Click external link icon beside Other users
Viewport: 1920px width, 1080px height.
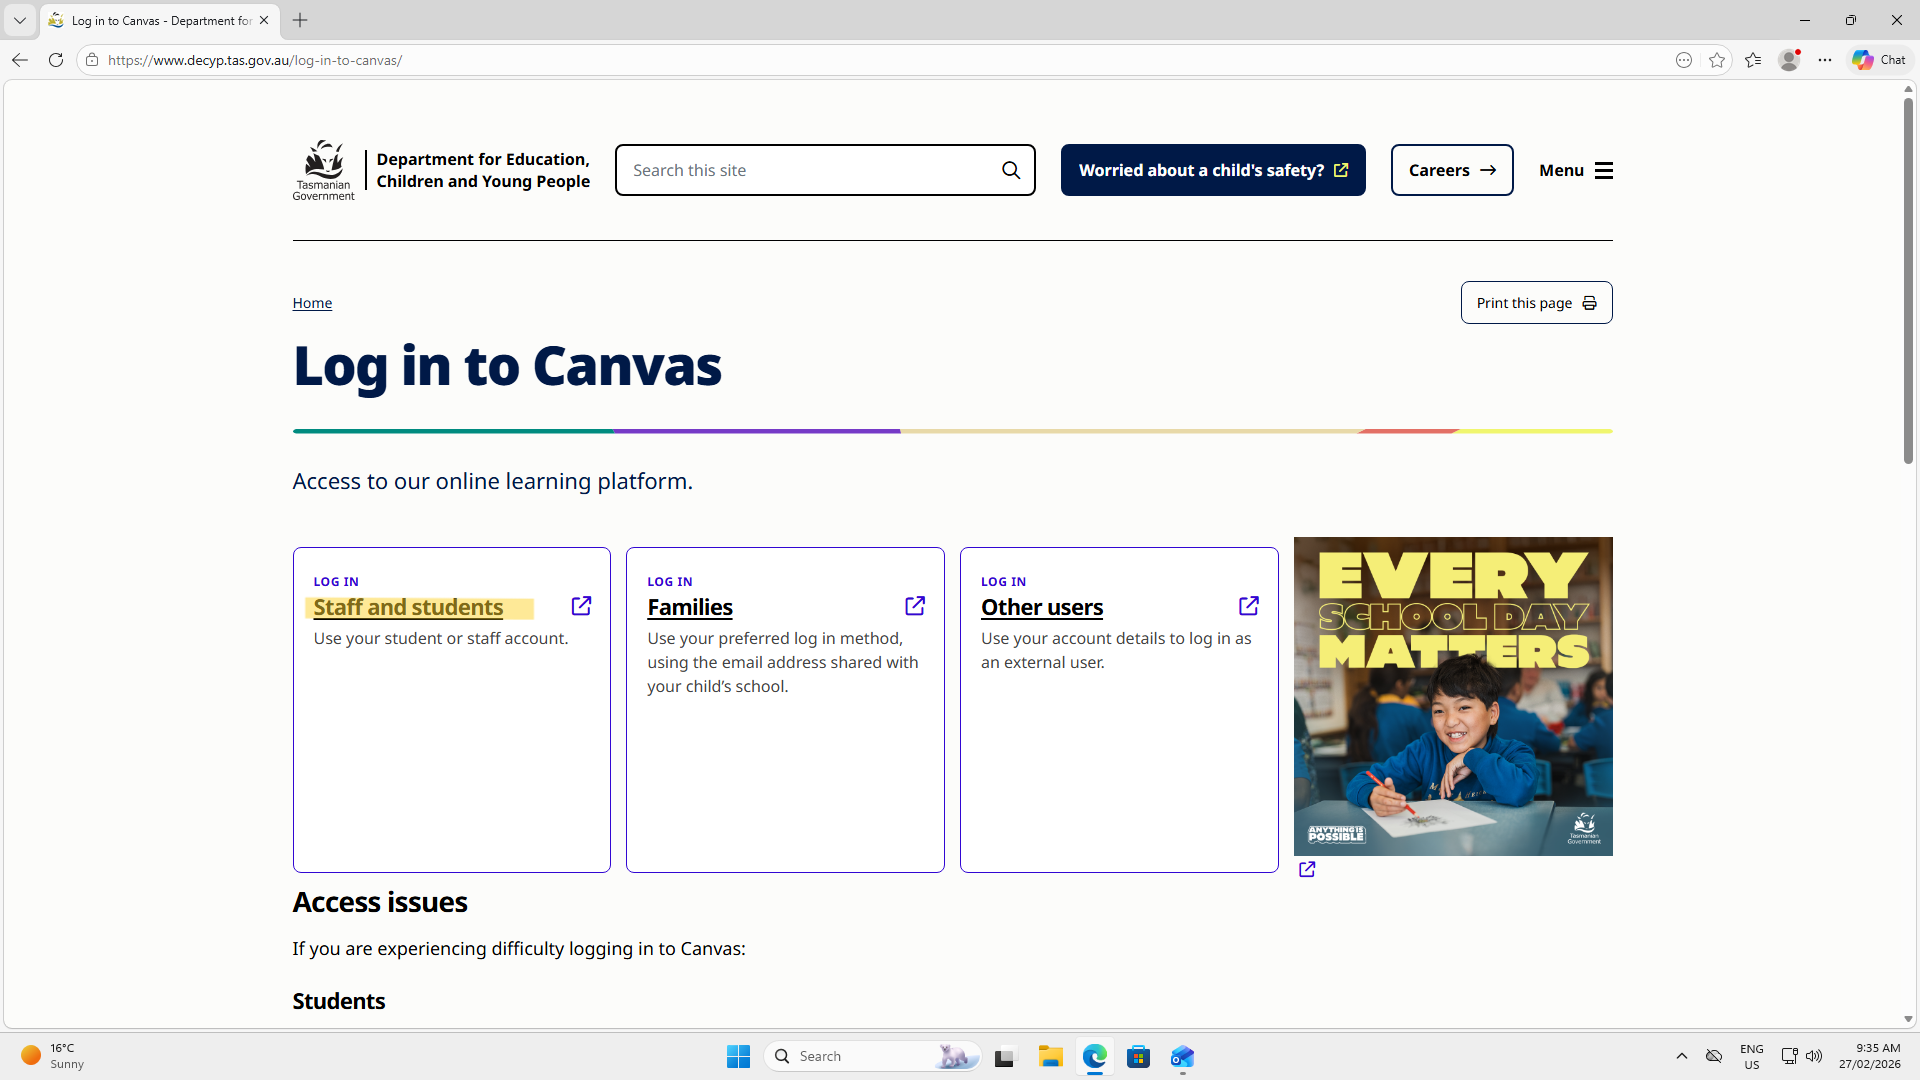click(x=1248, y=606)
